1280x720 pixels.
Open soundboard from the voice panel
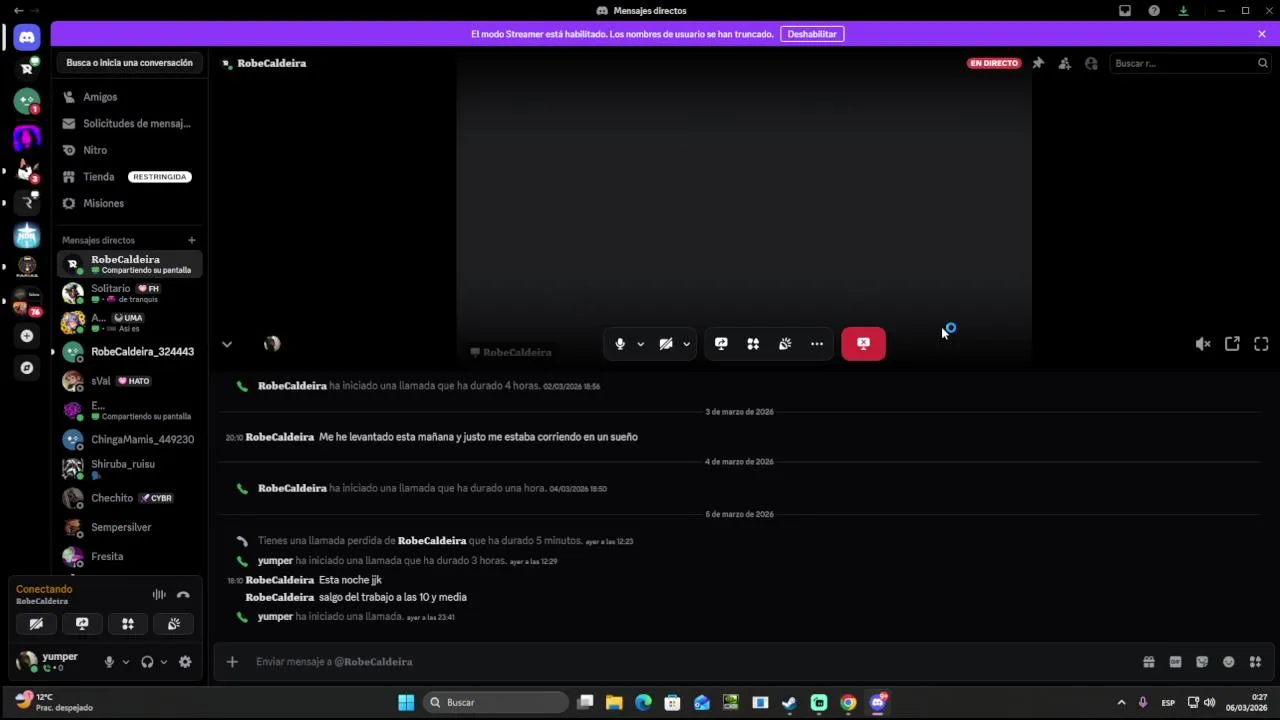[174, 624]
